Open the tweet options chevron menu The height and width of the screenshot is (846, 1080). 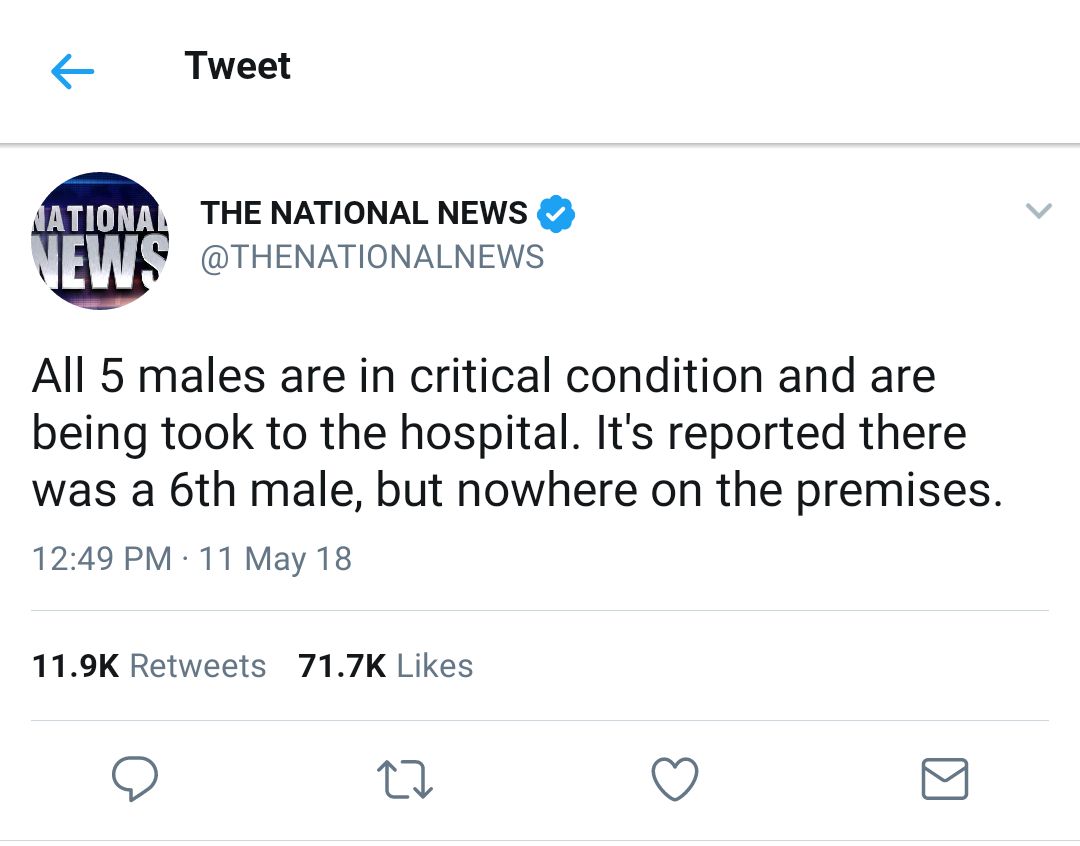(1038, 210)
